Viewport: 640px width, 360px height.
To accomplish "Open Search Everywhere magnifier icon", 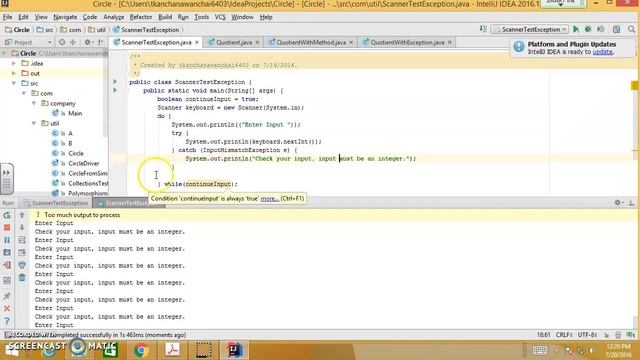I will [x=631, y=29].
